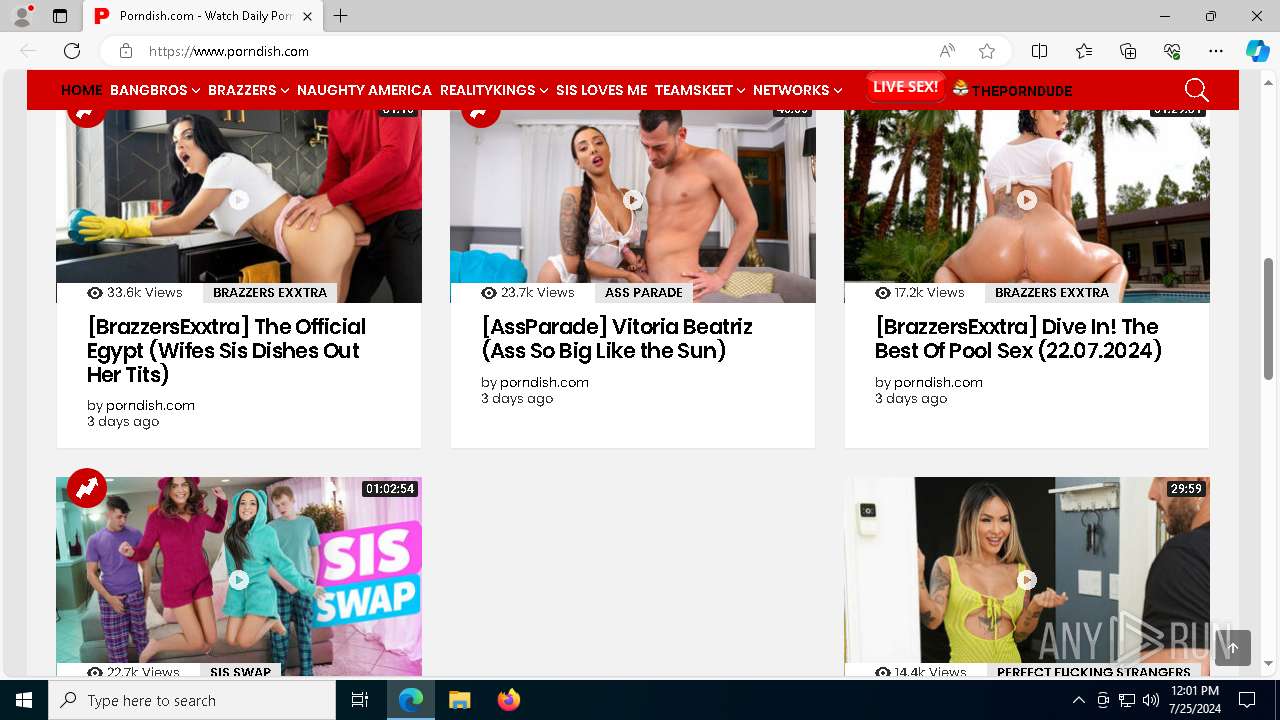The height and width of the screenshot is (720, 1280).
Task: Expand the BRAZZERS dropdown menu
Action: pyautogui.click(x=249, y=90)
